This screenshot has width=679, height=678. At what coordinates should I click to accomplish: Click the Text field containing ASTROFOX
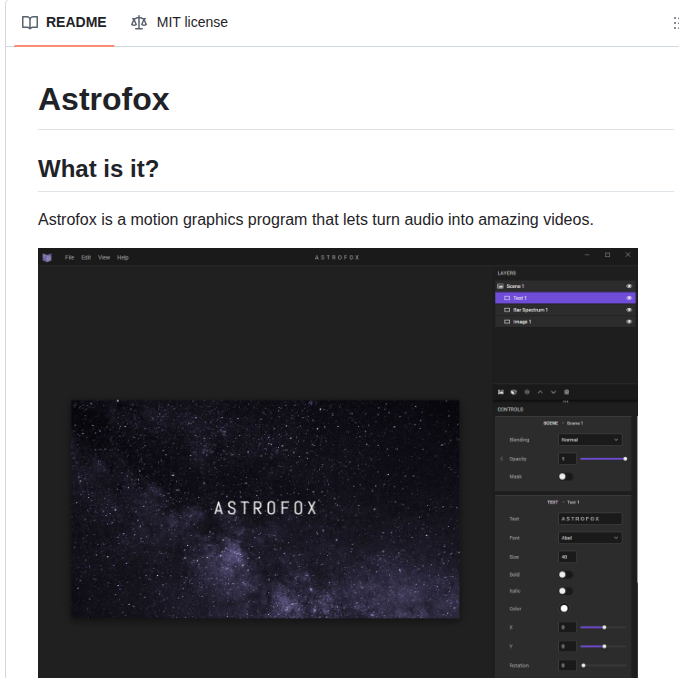point(590,519)
